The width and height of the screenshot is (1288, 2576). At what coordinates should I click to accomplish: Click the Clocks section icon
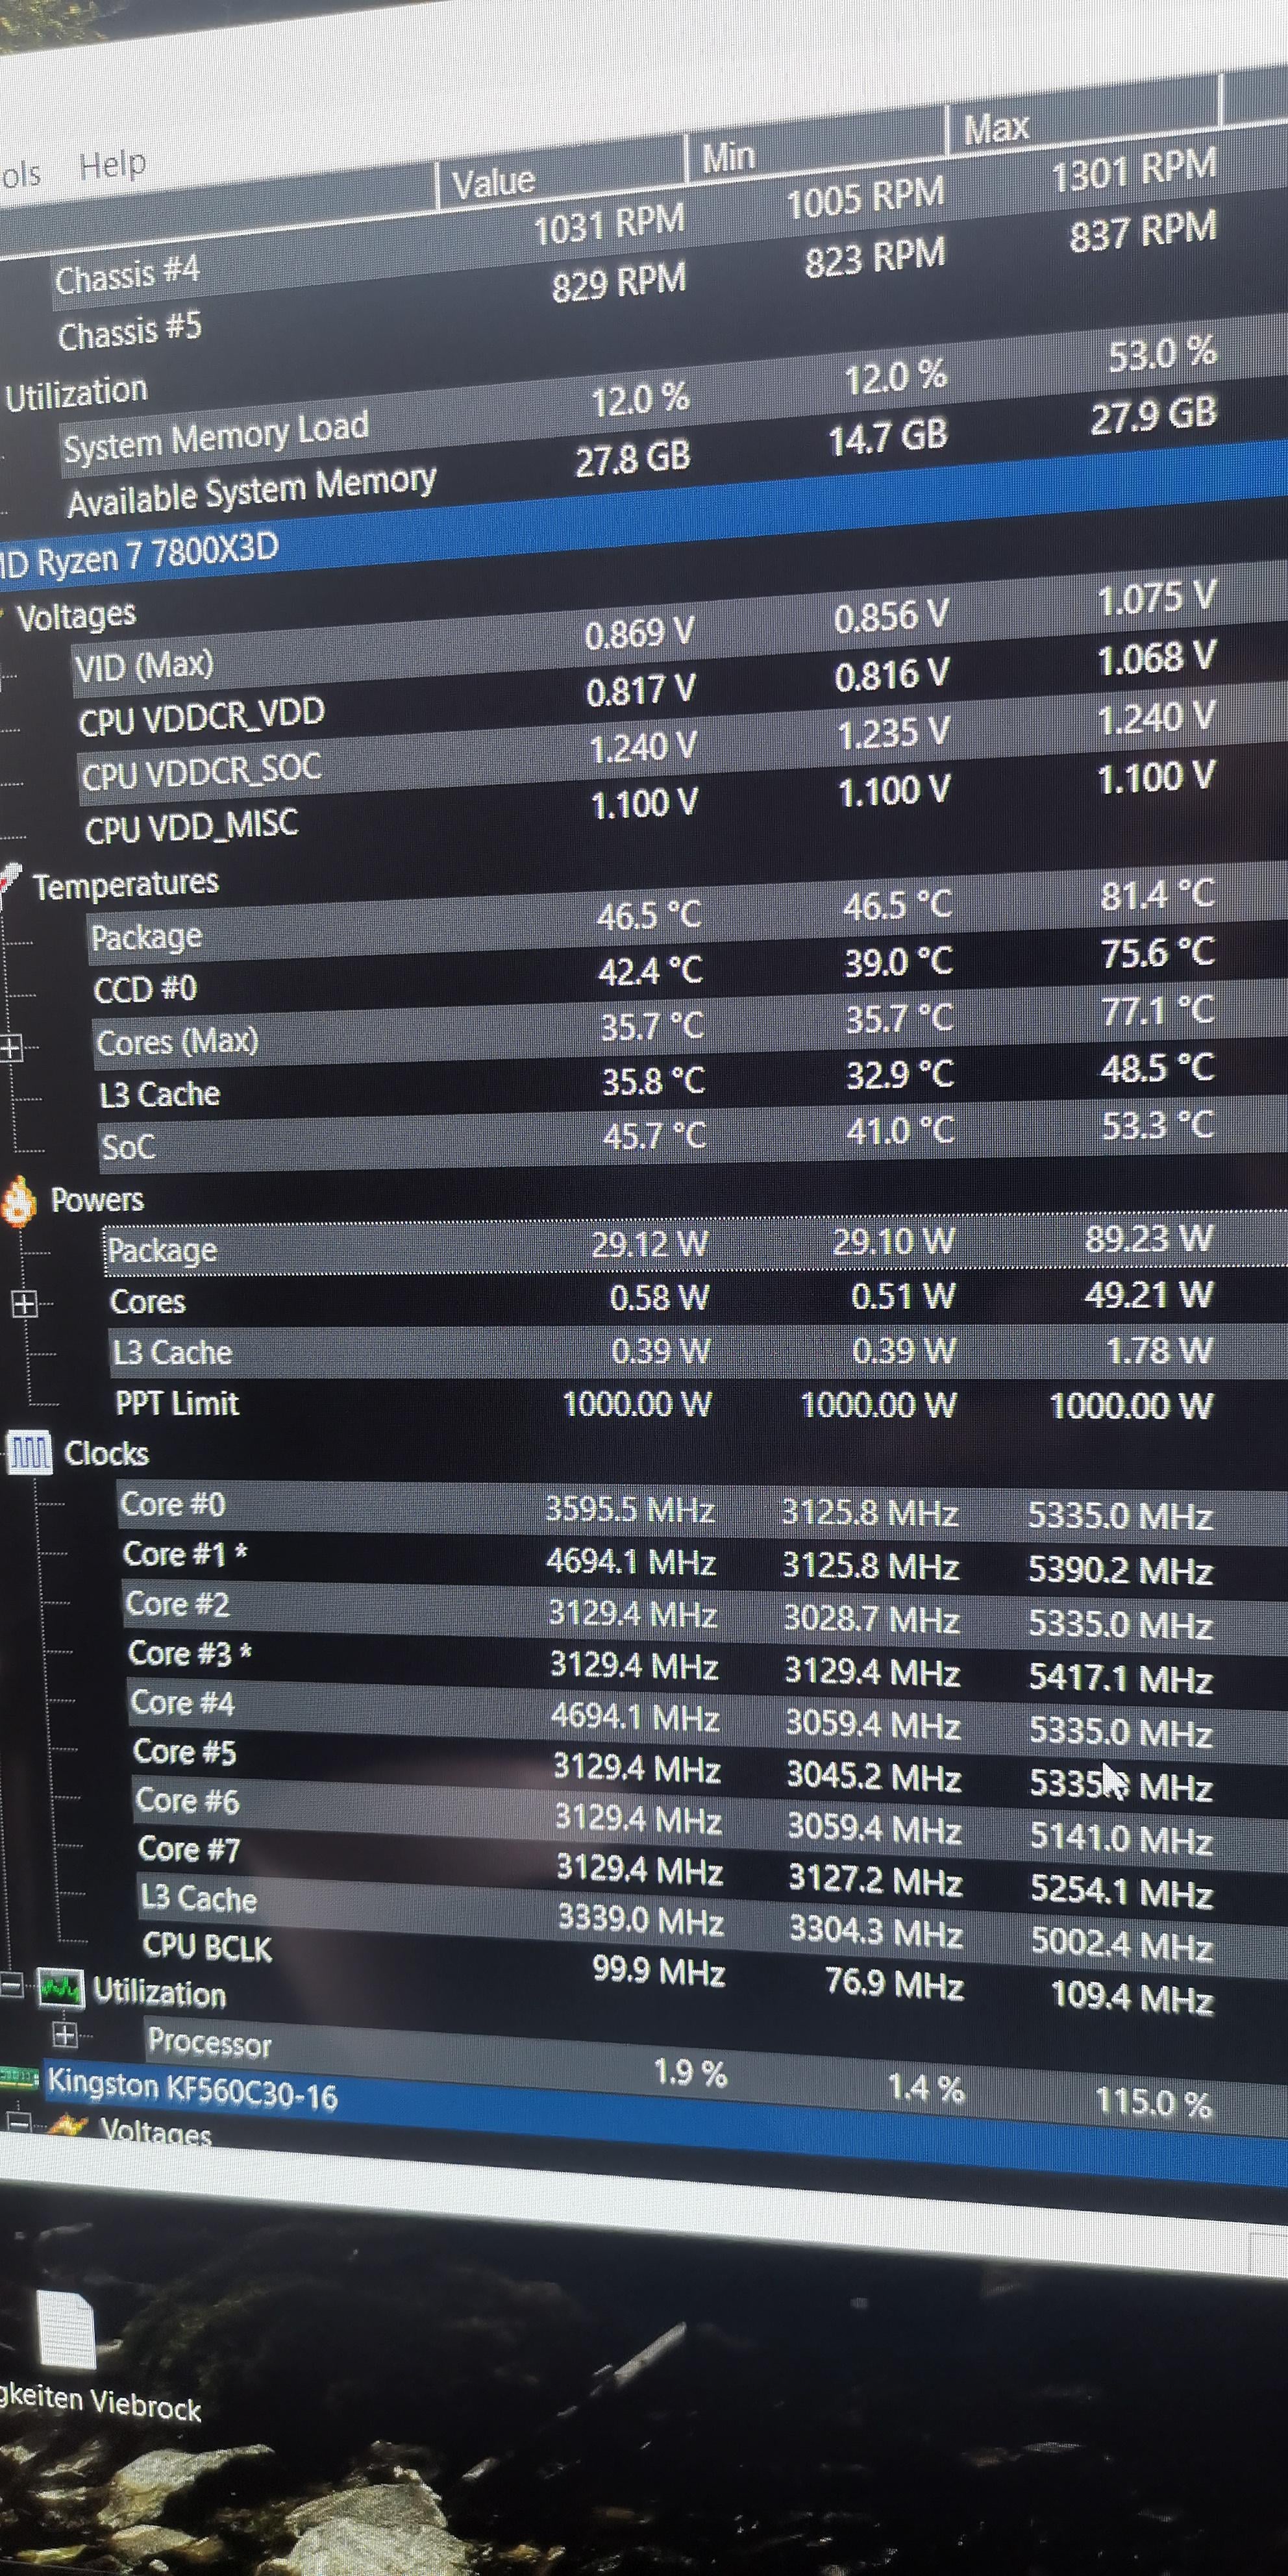(29, 1453)
